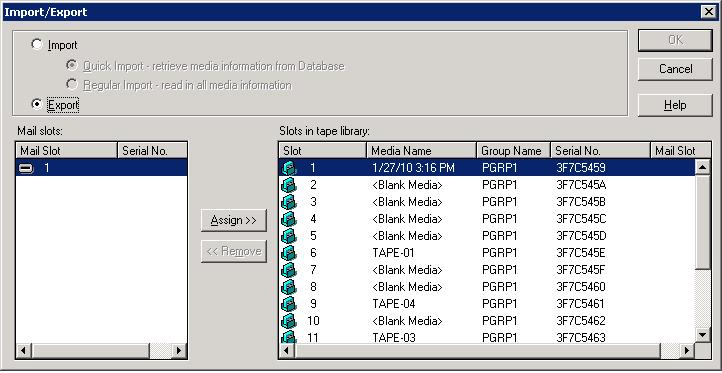Click serial number 3F7C5459
Screen dimensions: 722x373
pyautogui.click(x=581, y=168)
